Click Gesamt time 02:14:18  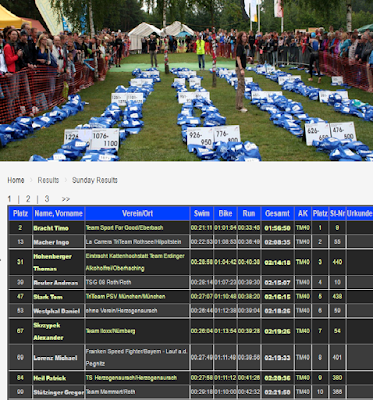point(277,263)
